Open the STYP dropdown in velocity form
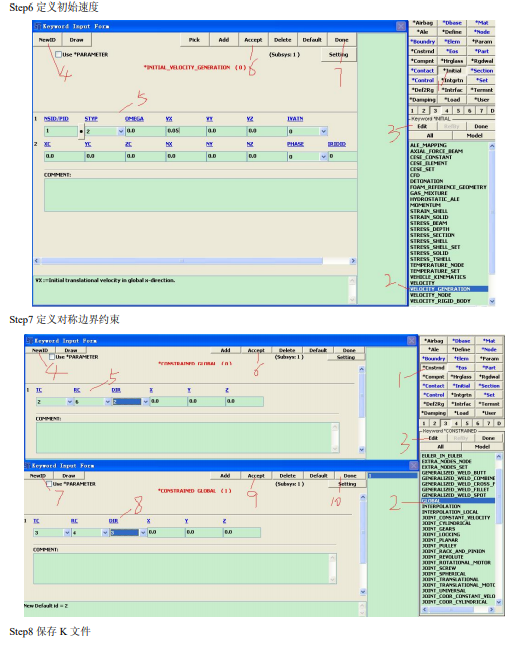The height and width of the screenshot is (655, 518). [121, 131]
